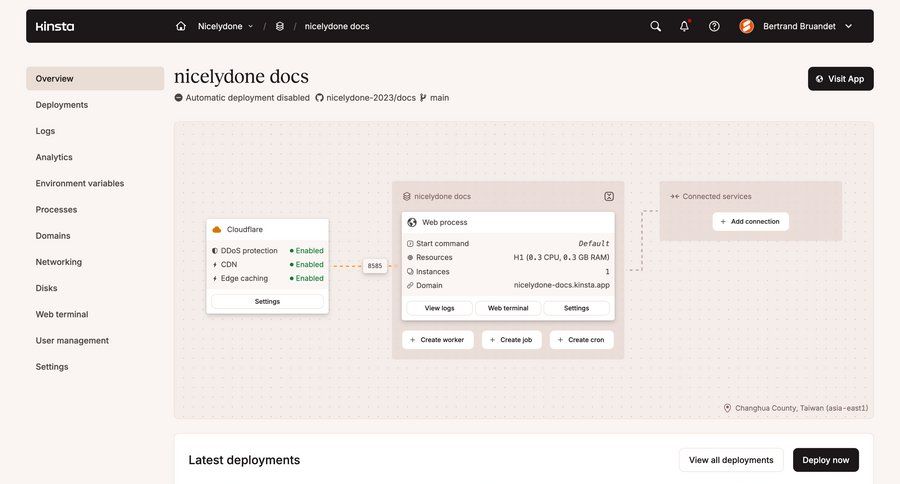Open user account menu chevron
The width and height of the screenshot is (900, 484).
849,26
